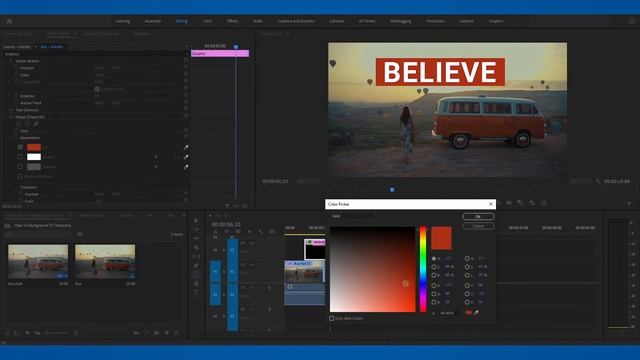Open the white Stroke color swatch
The image size is (640, 360).
click(34, 157)
